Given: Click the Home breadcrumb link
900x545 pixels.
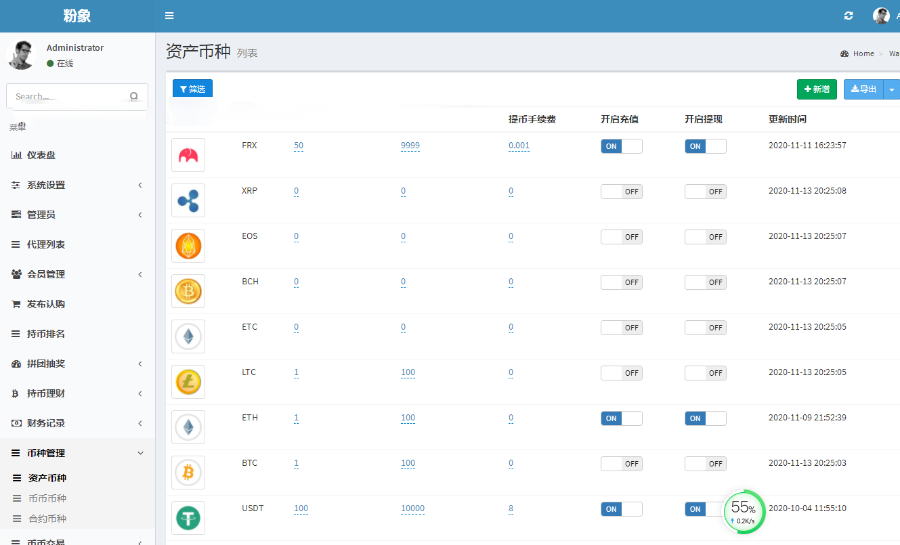Looking at the screenshot, I should tap(863, 53).
